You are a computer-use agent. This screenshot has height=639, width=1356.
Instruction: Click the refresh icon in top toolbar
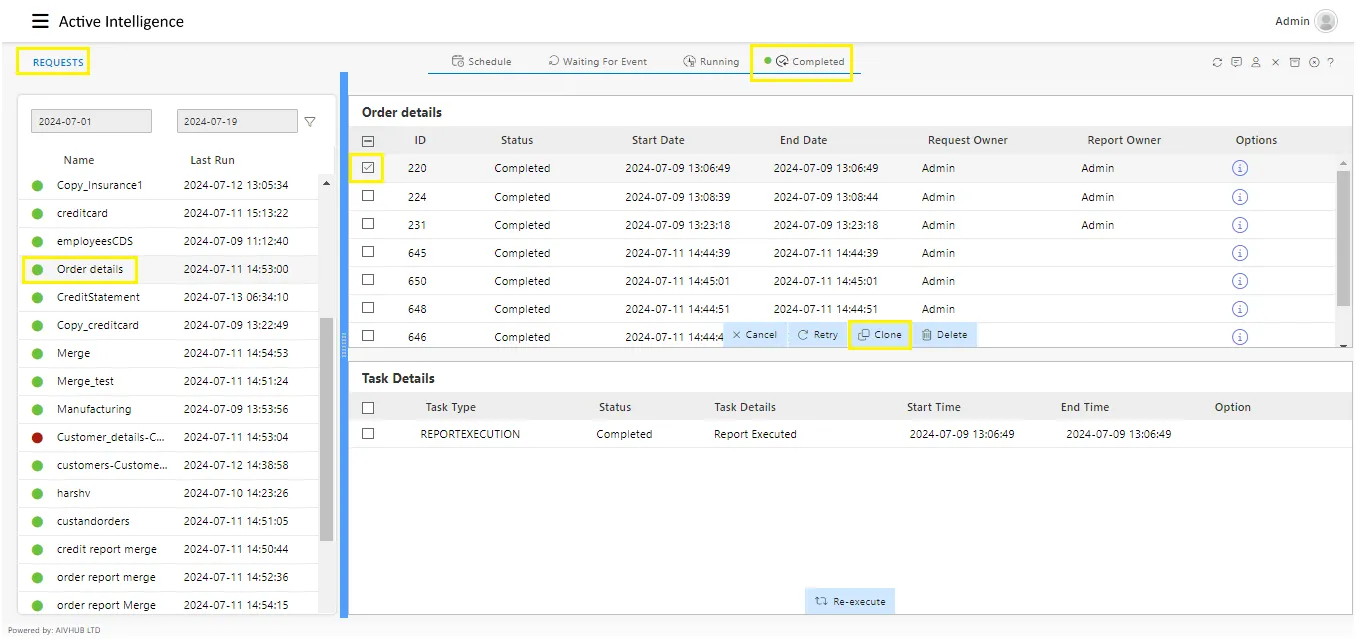(x=1217, y=62)
